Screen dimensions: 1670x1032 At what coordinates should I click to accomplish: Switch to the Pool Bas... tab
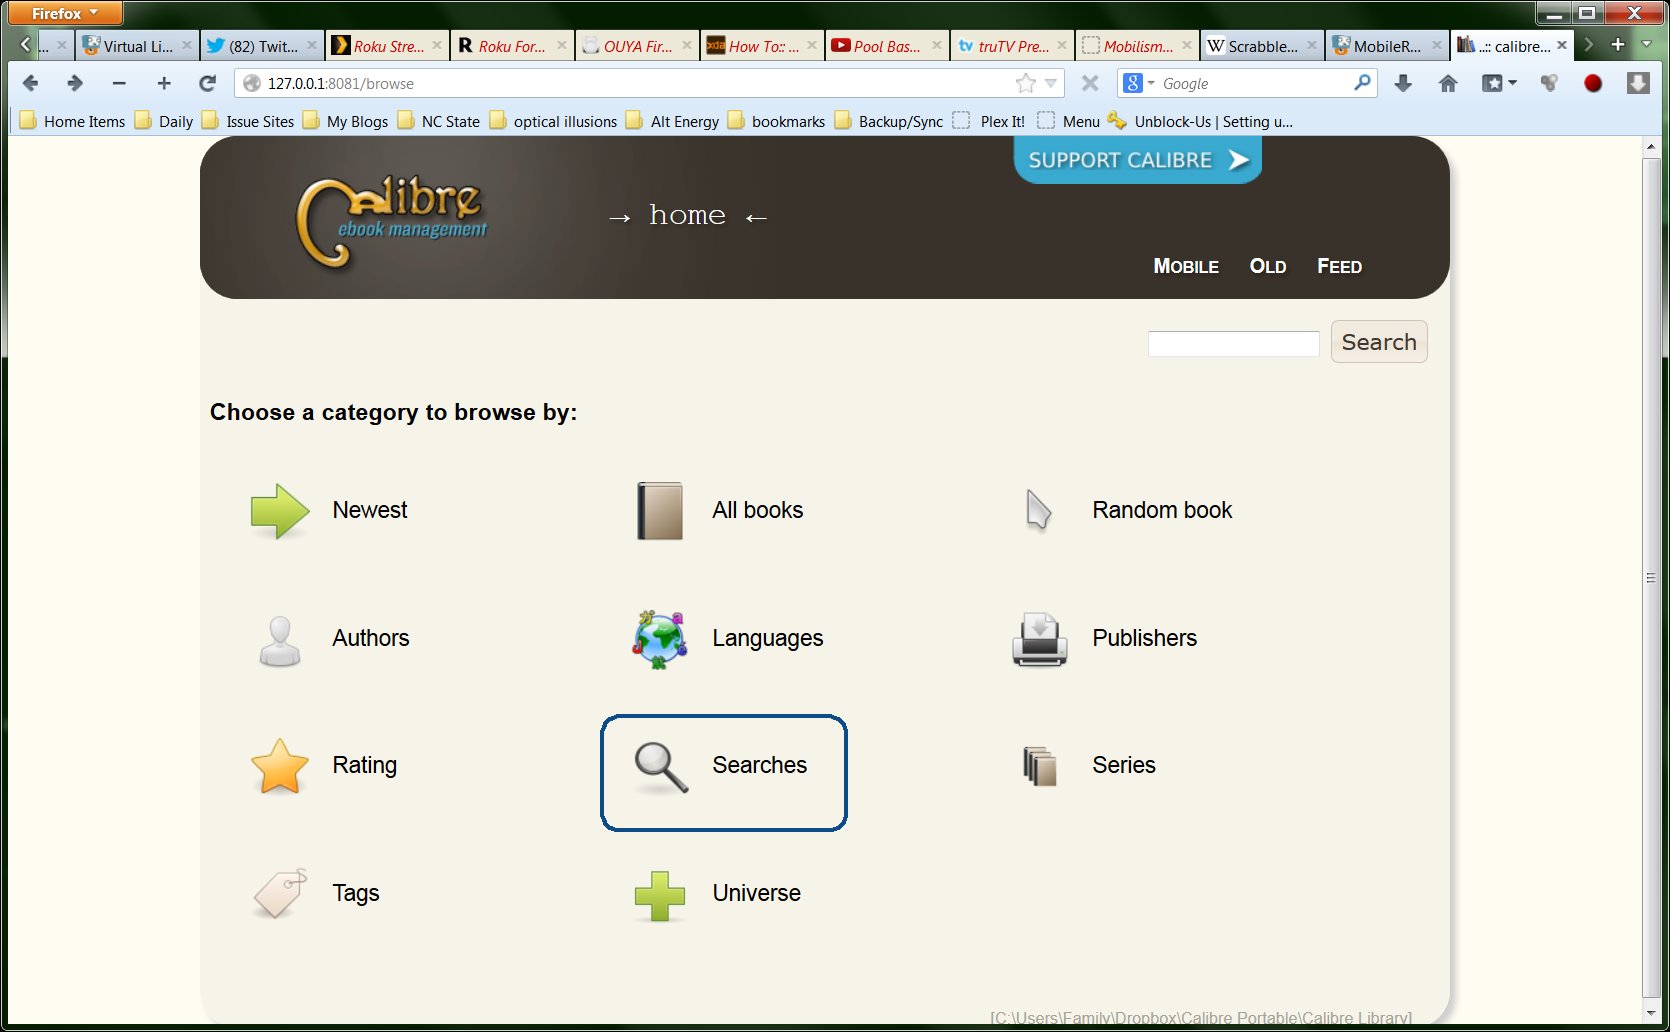[887, 46]
